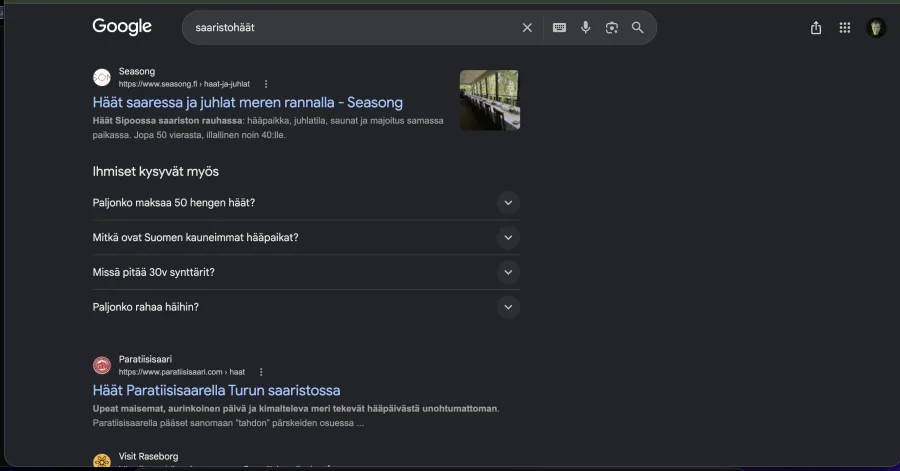The height and width of the screenshot is (471, 900).
Task: Expand Paljonko rahaa häihin? question
Action: pyautogui.click(x=306, y=307)
